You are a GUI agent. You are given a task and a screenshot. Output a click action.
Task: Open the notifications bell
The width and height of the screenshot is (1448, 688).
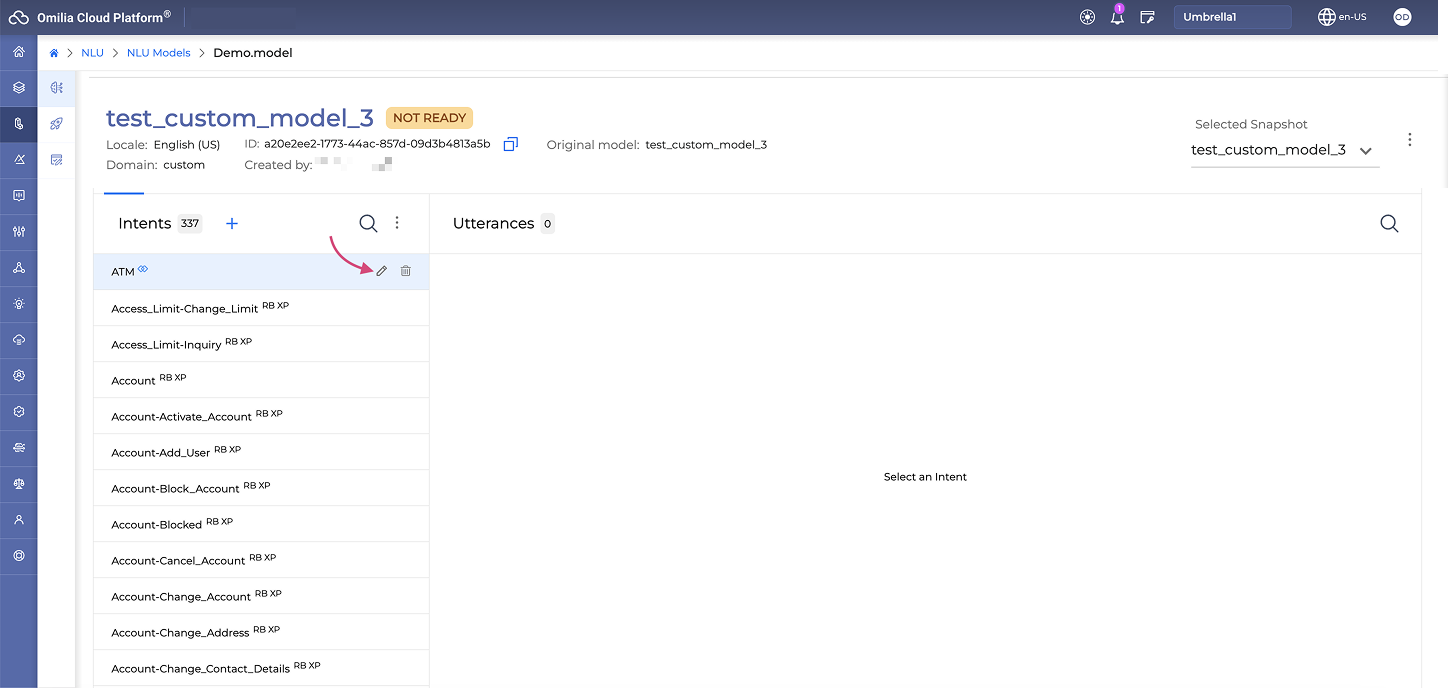(1117, 17)
